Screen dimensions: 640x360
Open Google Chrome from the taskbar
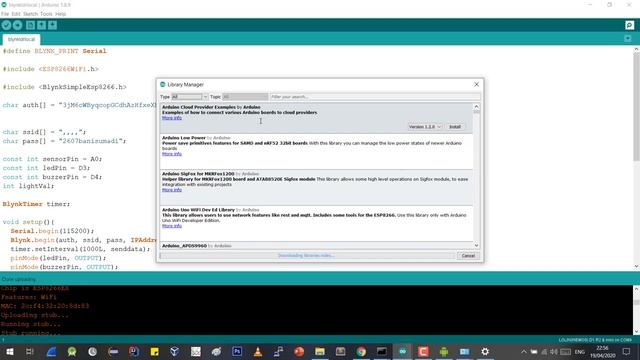(361, 351)
